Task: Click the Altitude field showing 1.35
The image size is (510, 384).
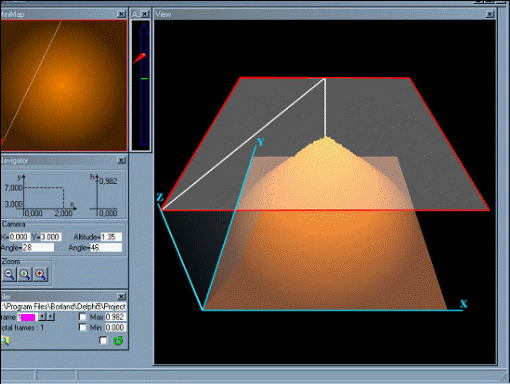Action: click(x=111, y=237)
